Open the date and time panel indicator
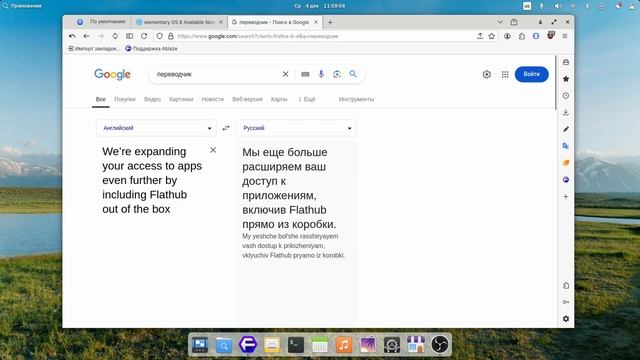The height and width of the screenshot is (360, 640). (320, 6)
